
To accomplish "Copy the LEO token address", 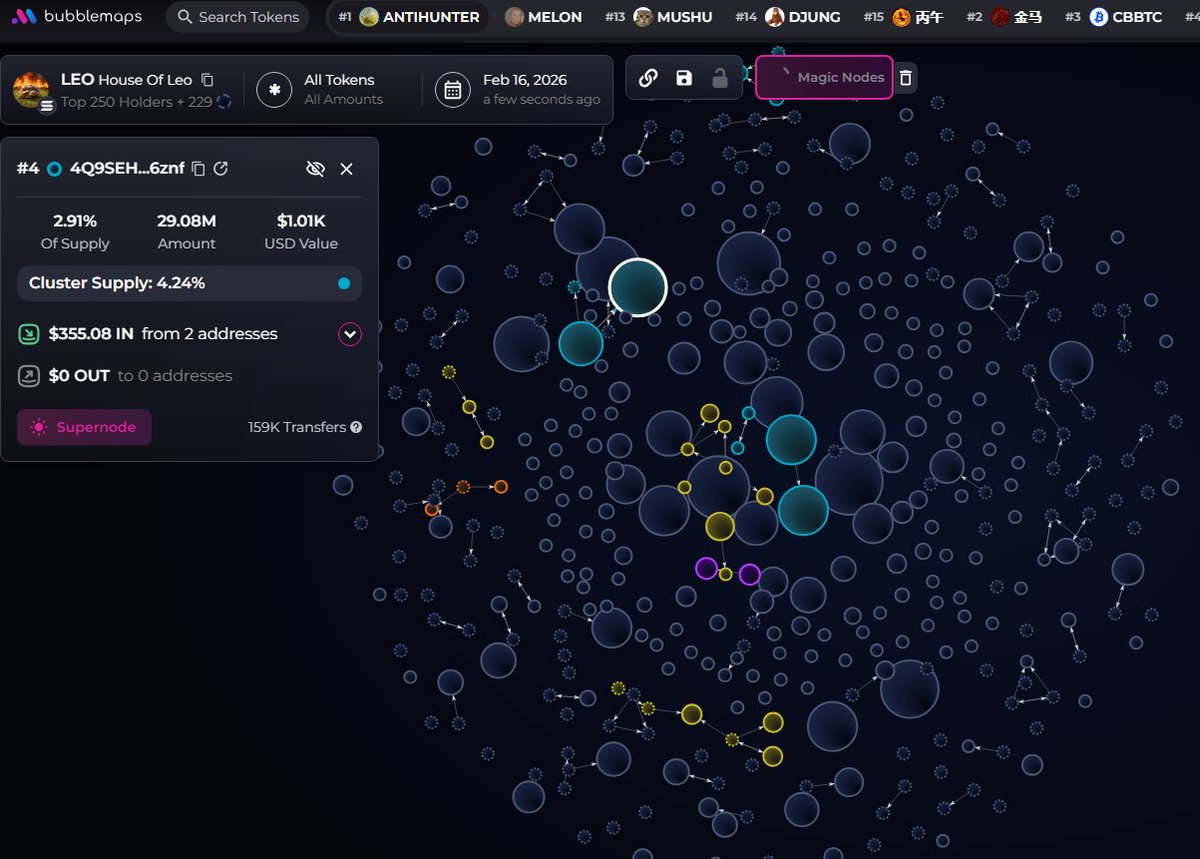I will [207, 80].
